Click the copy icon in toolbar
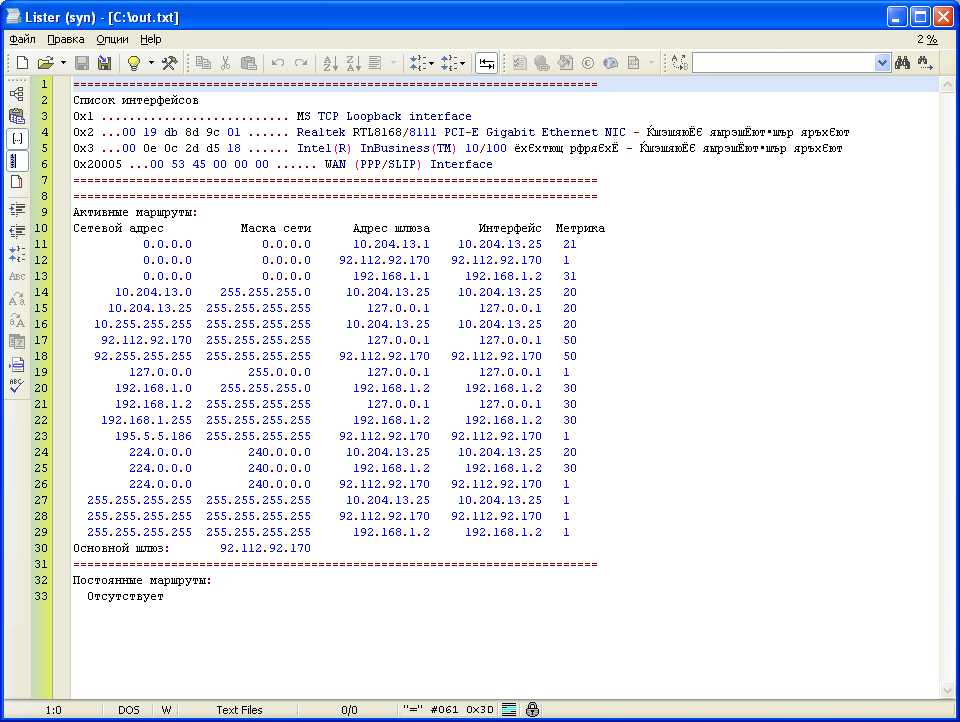The width and height of the screenshot is (960, 722). (x=203, y=62)
